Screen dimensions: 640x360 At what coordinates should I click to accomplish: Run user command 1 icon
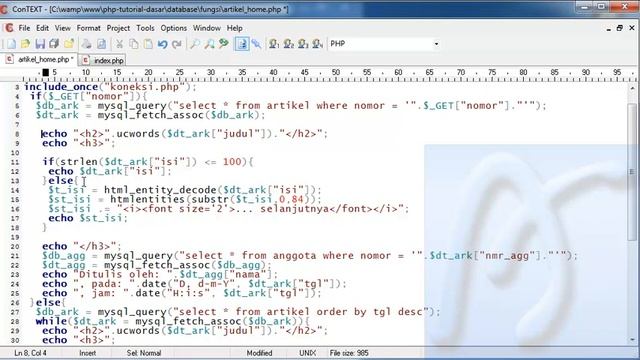274,44
